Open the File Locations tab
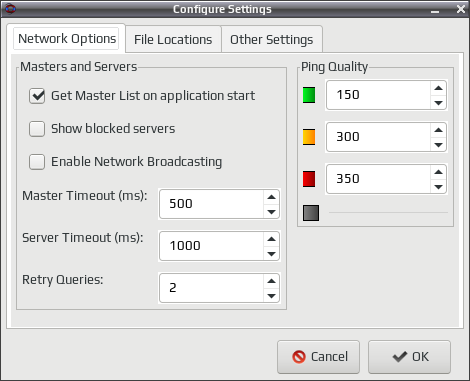Screen dimensions: 470x381 pos(173,39)
